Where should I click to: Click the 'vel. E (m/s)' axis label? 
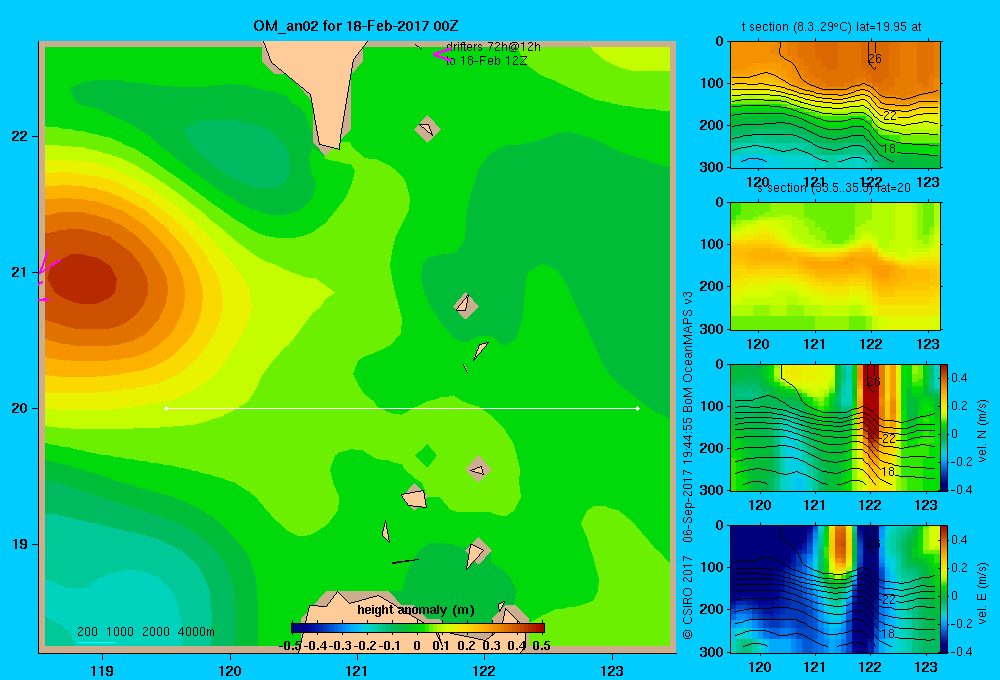pos(983,593)
